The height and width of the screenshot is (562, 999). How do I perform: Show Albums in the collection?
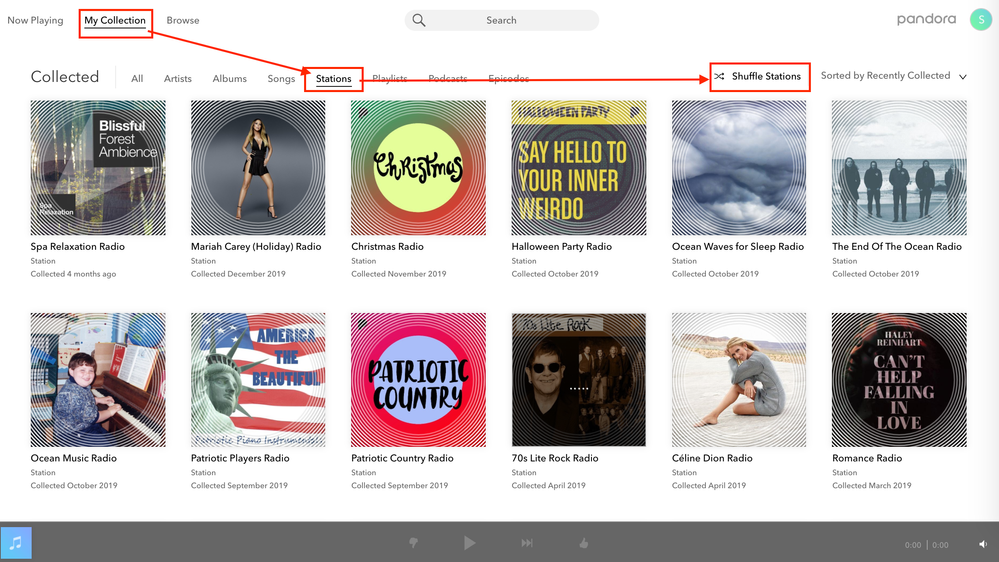(x=229, y=78)
